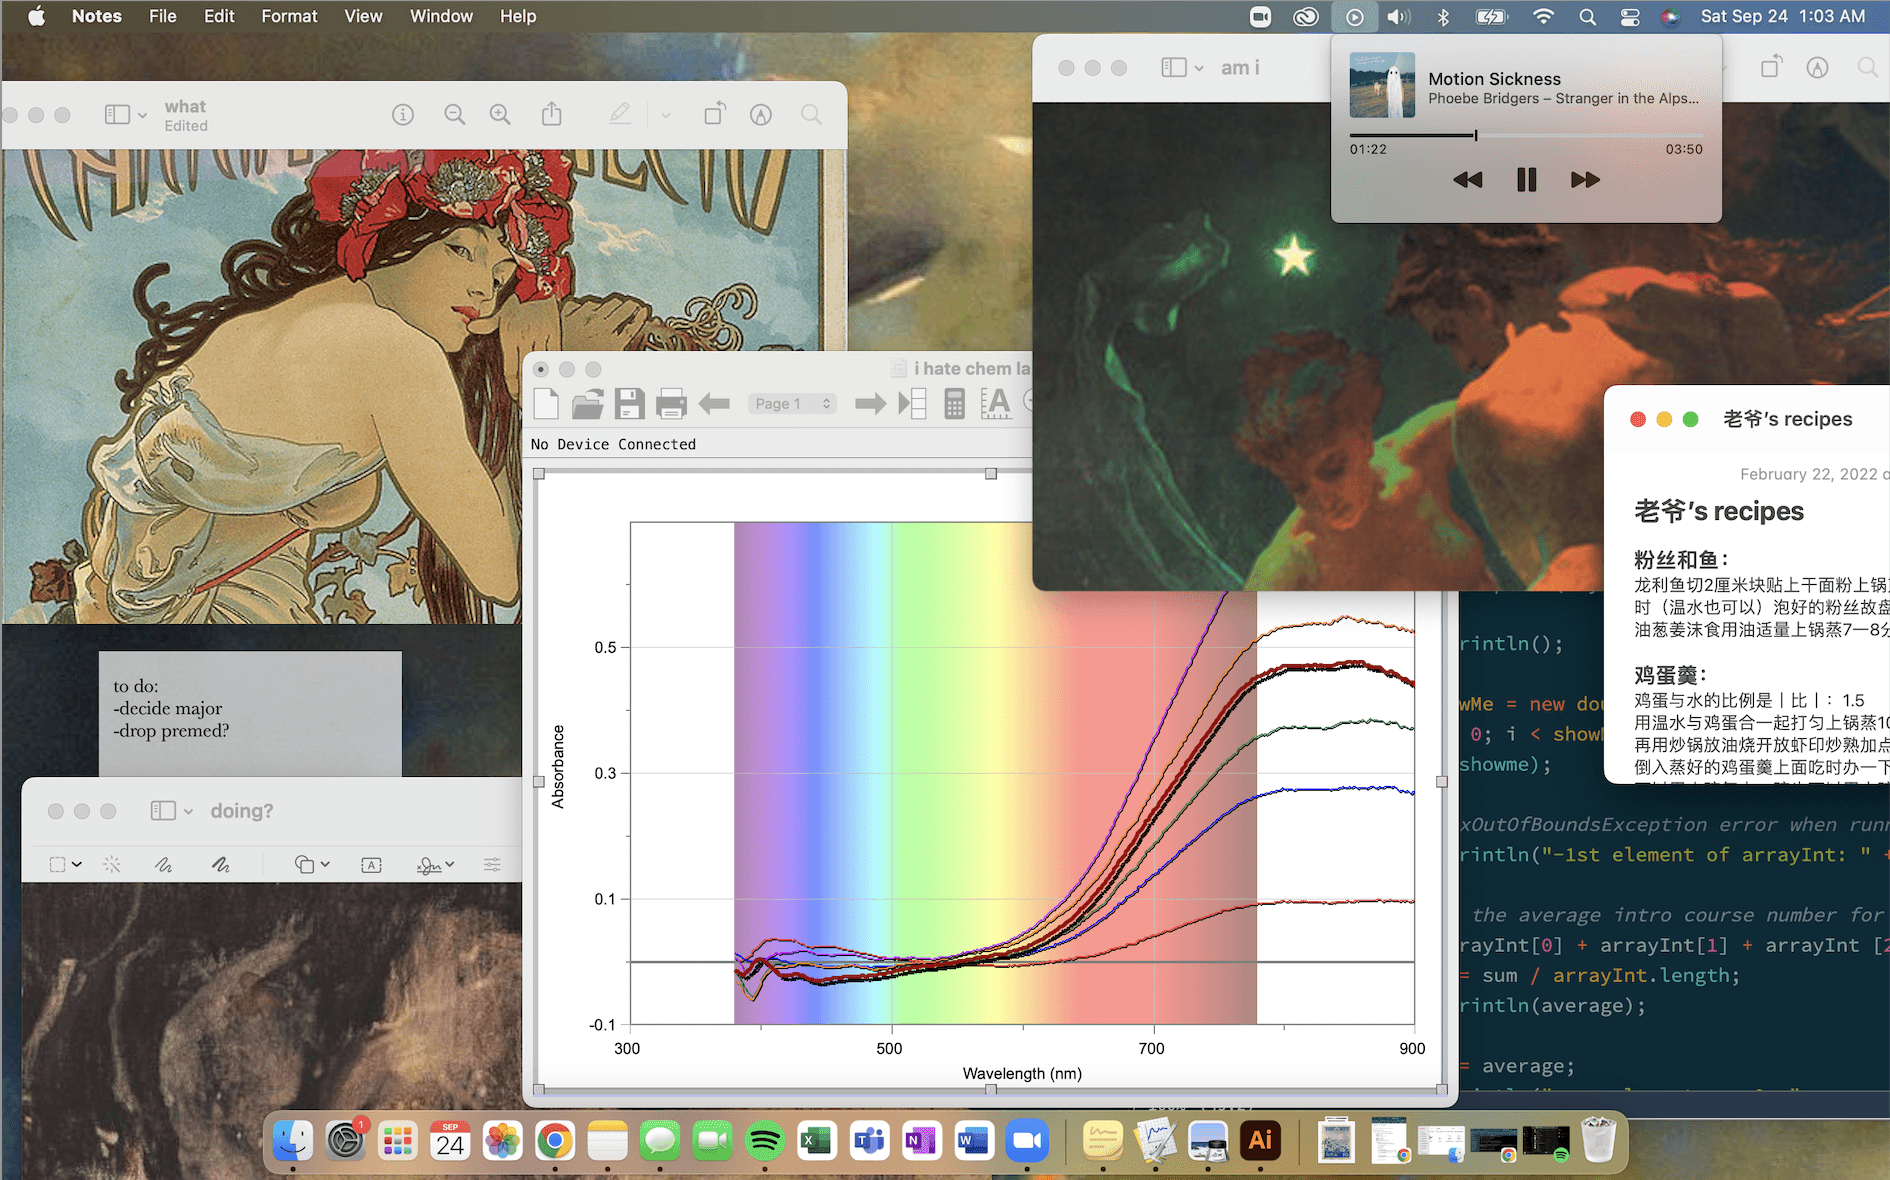Toggle markup in 'am i' window
The height and width of the screenshot is (1180, 1890).
1818,67
